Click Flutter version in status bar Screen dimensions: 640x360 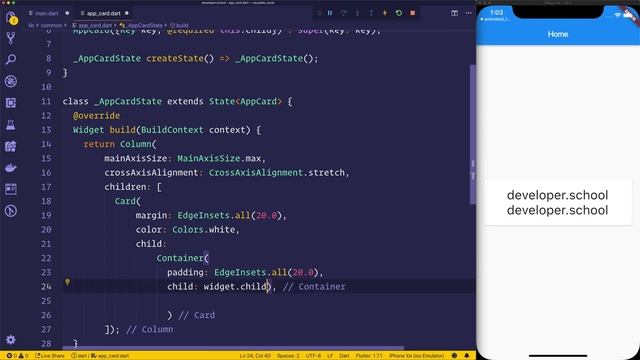click(x=369, y=356)
